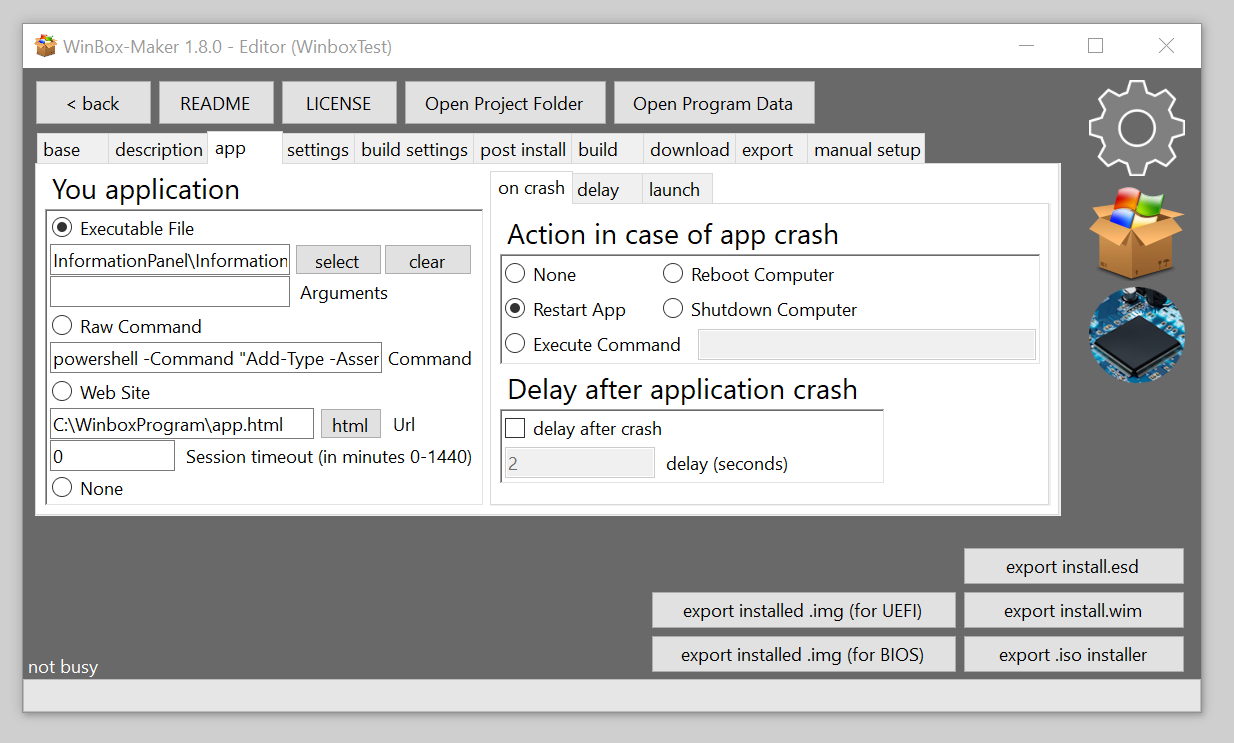Click export installed .img (for UEFI)
The image size is (1234, 743).
tap(803, 610)
